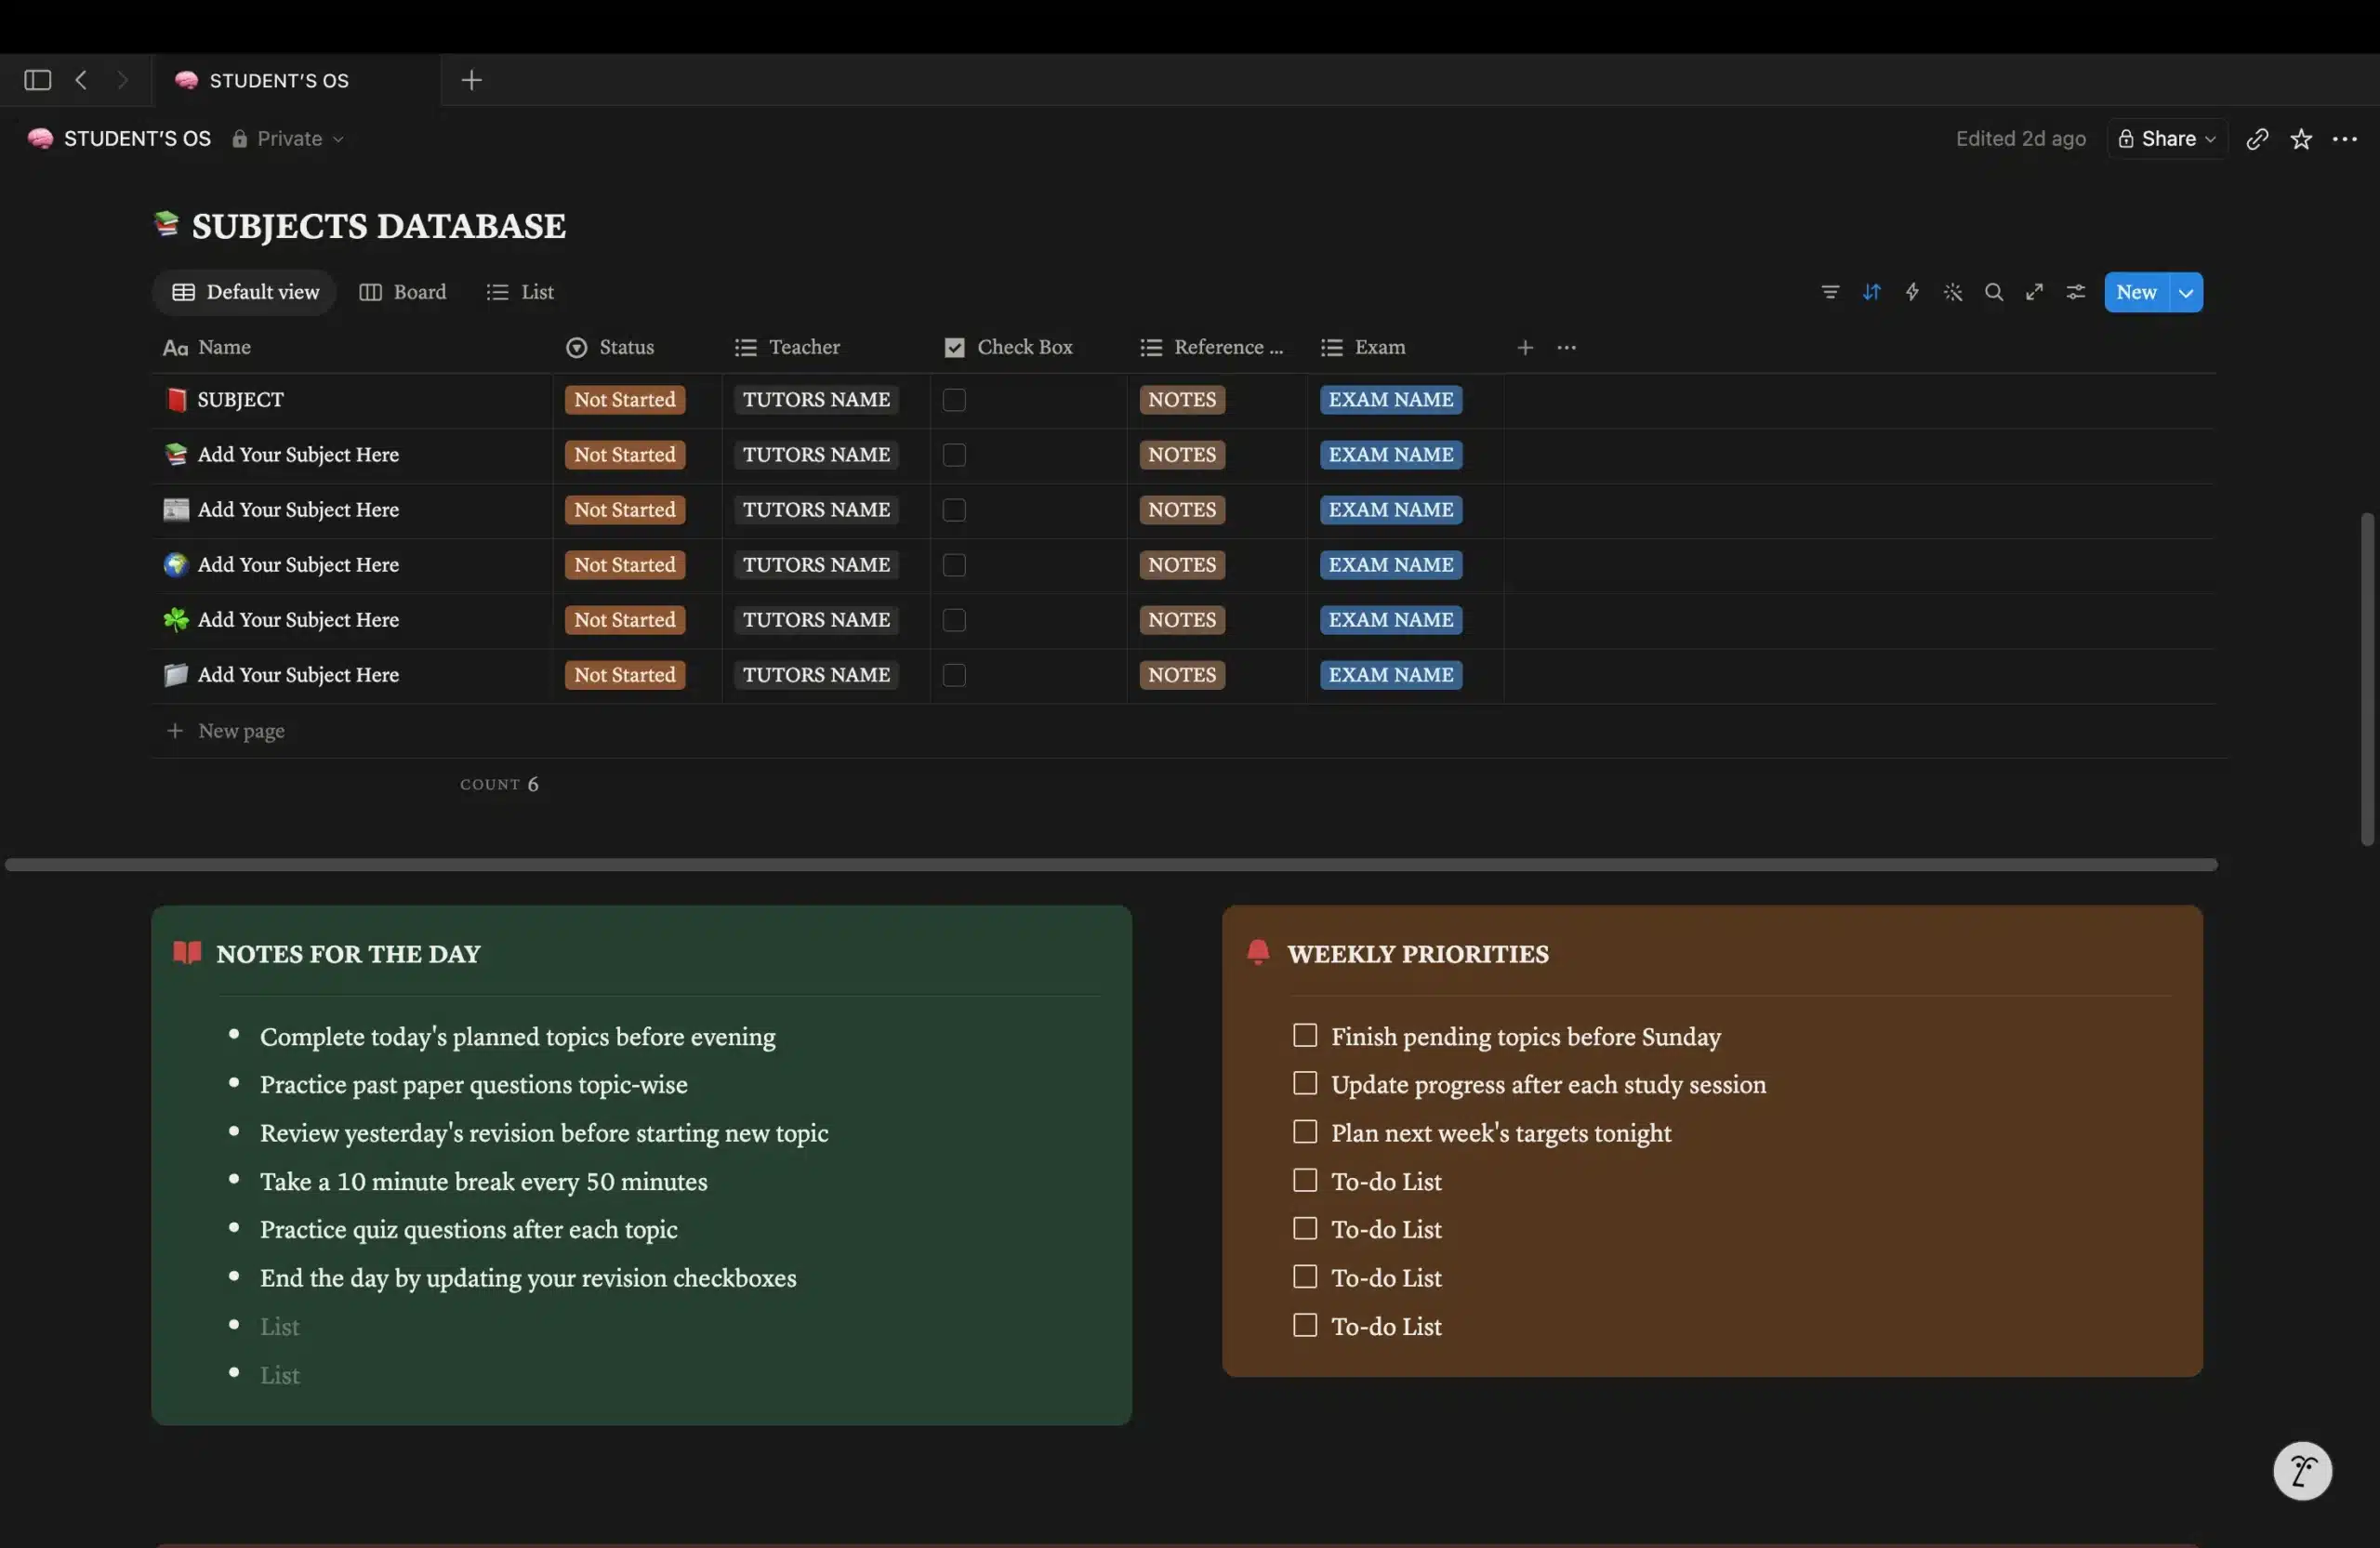Open database view settings sliders icon
The height and width of the screenshot is (1548, 2380).
[2076, 292]
